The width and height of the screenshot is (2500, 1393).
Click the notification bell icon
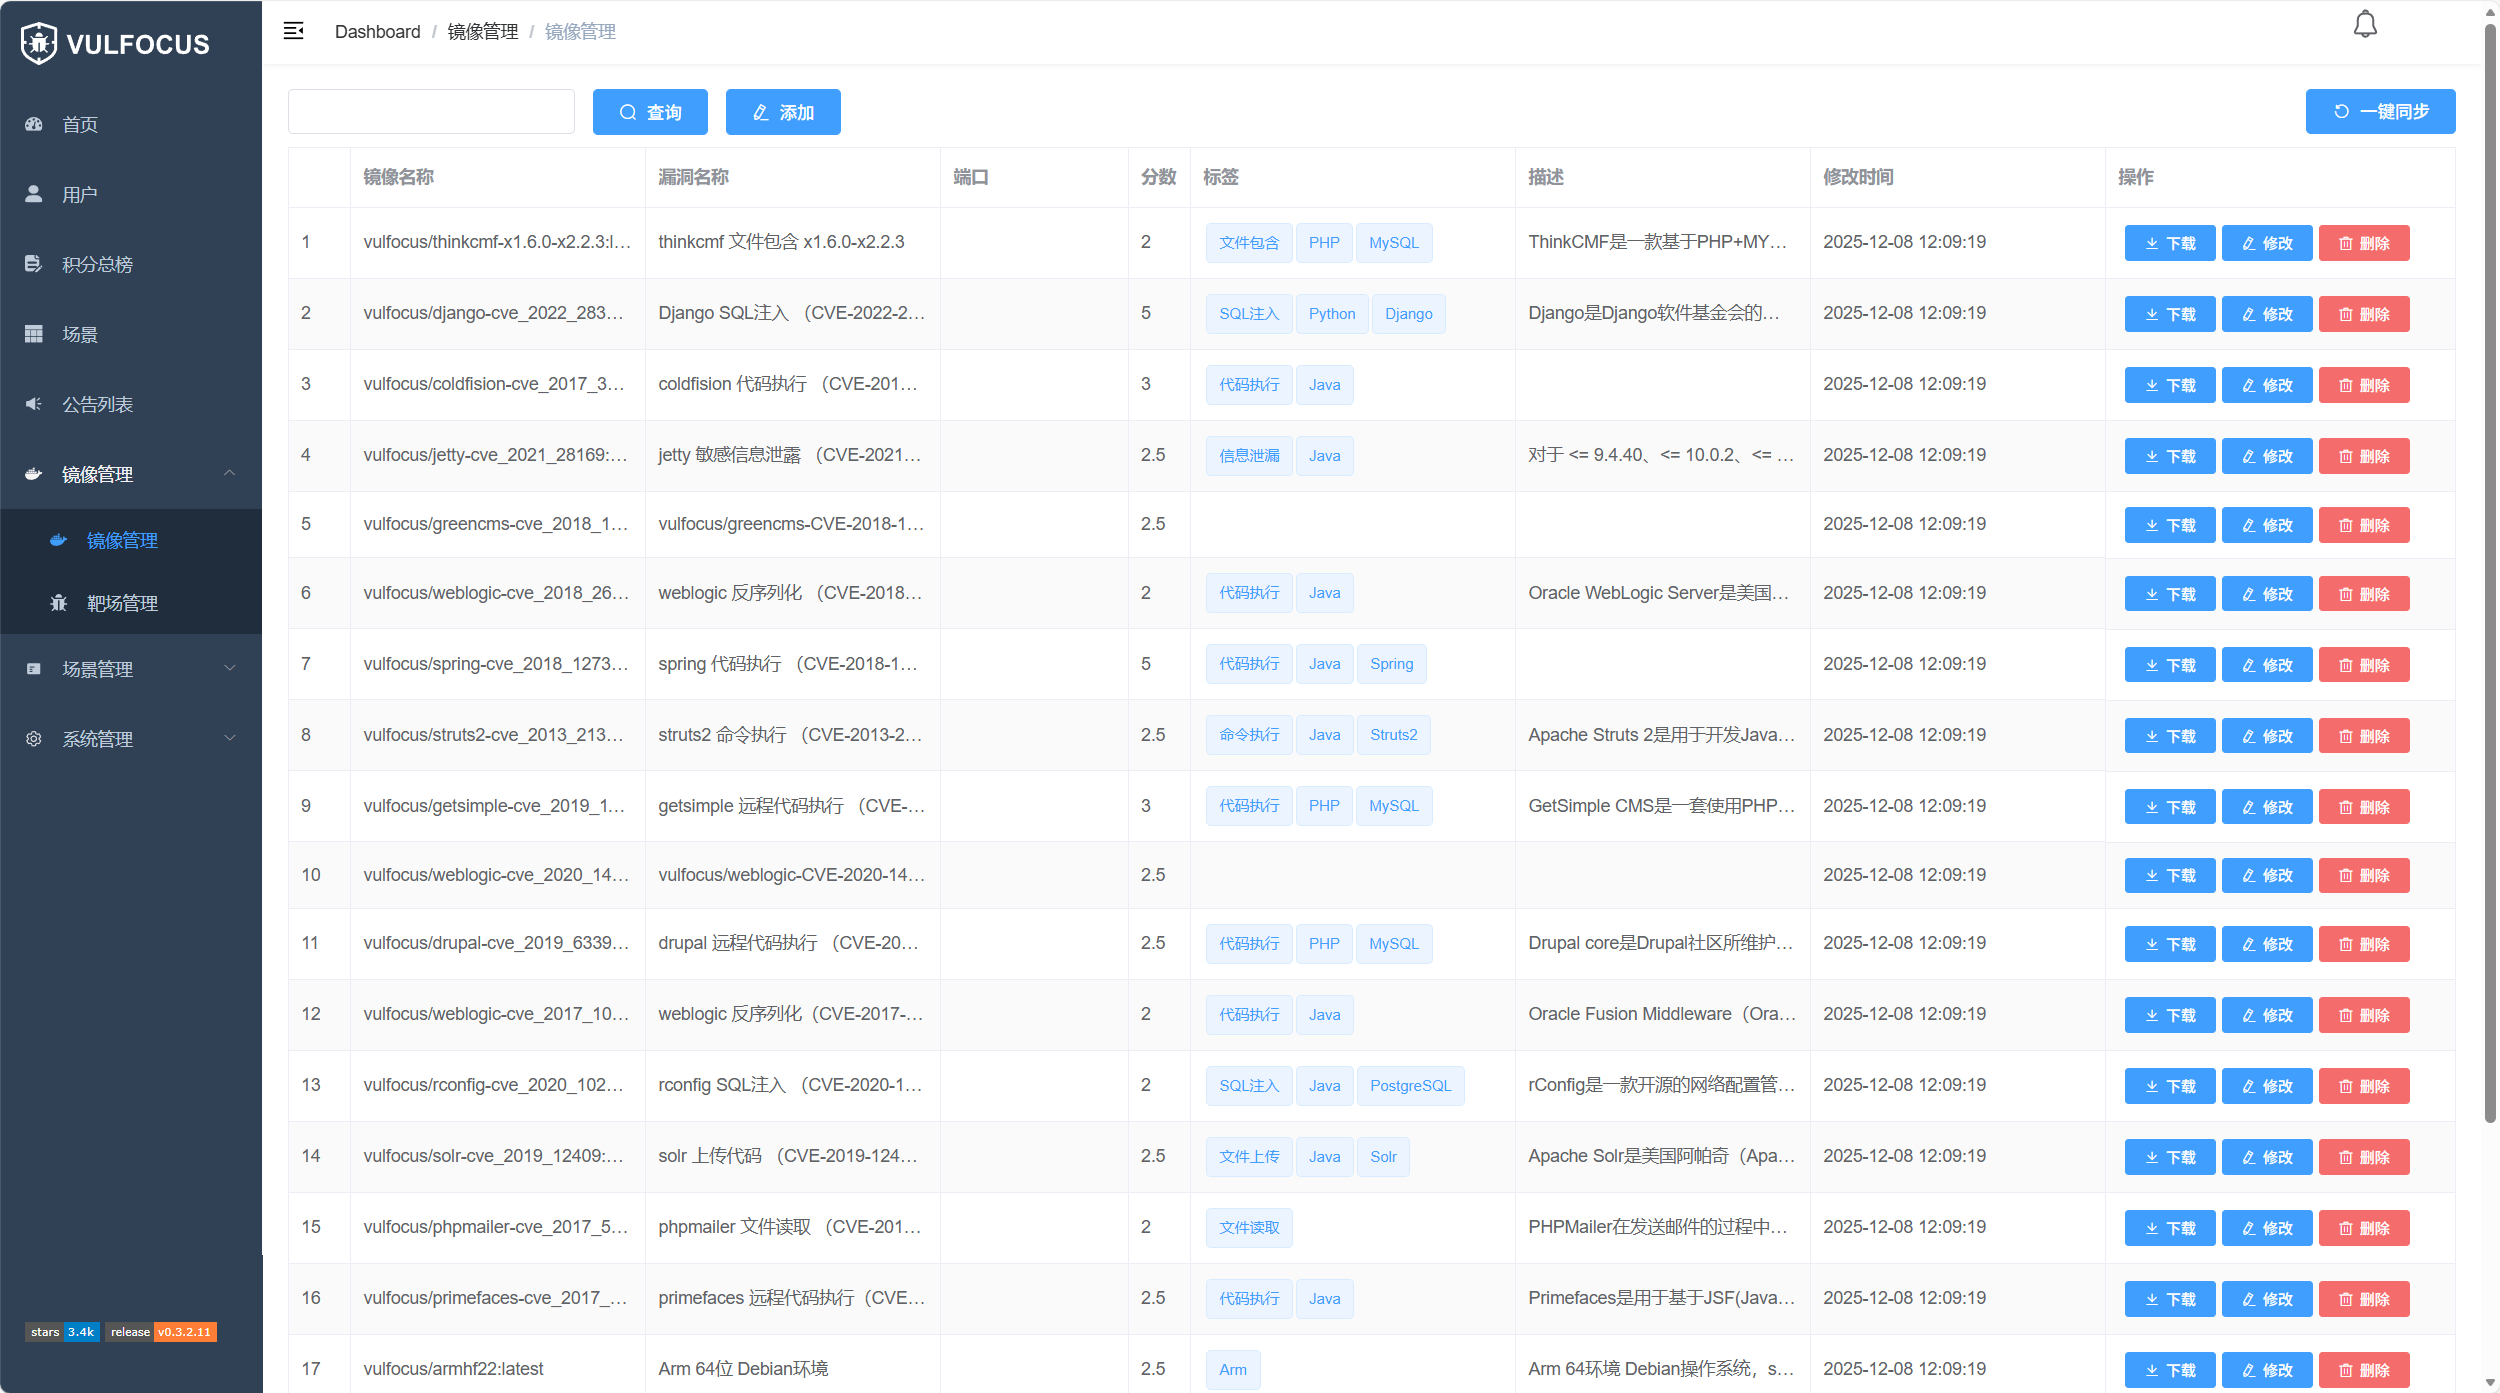click(x=2364, y=25)
